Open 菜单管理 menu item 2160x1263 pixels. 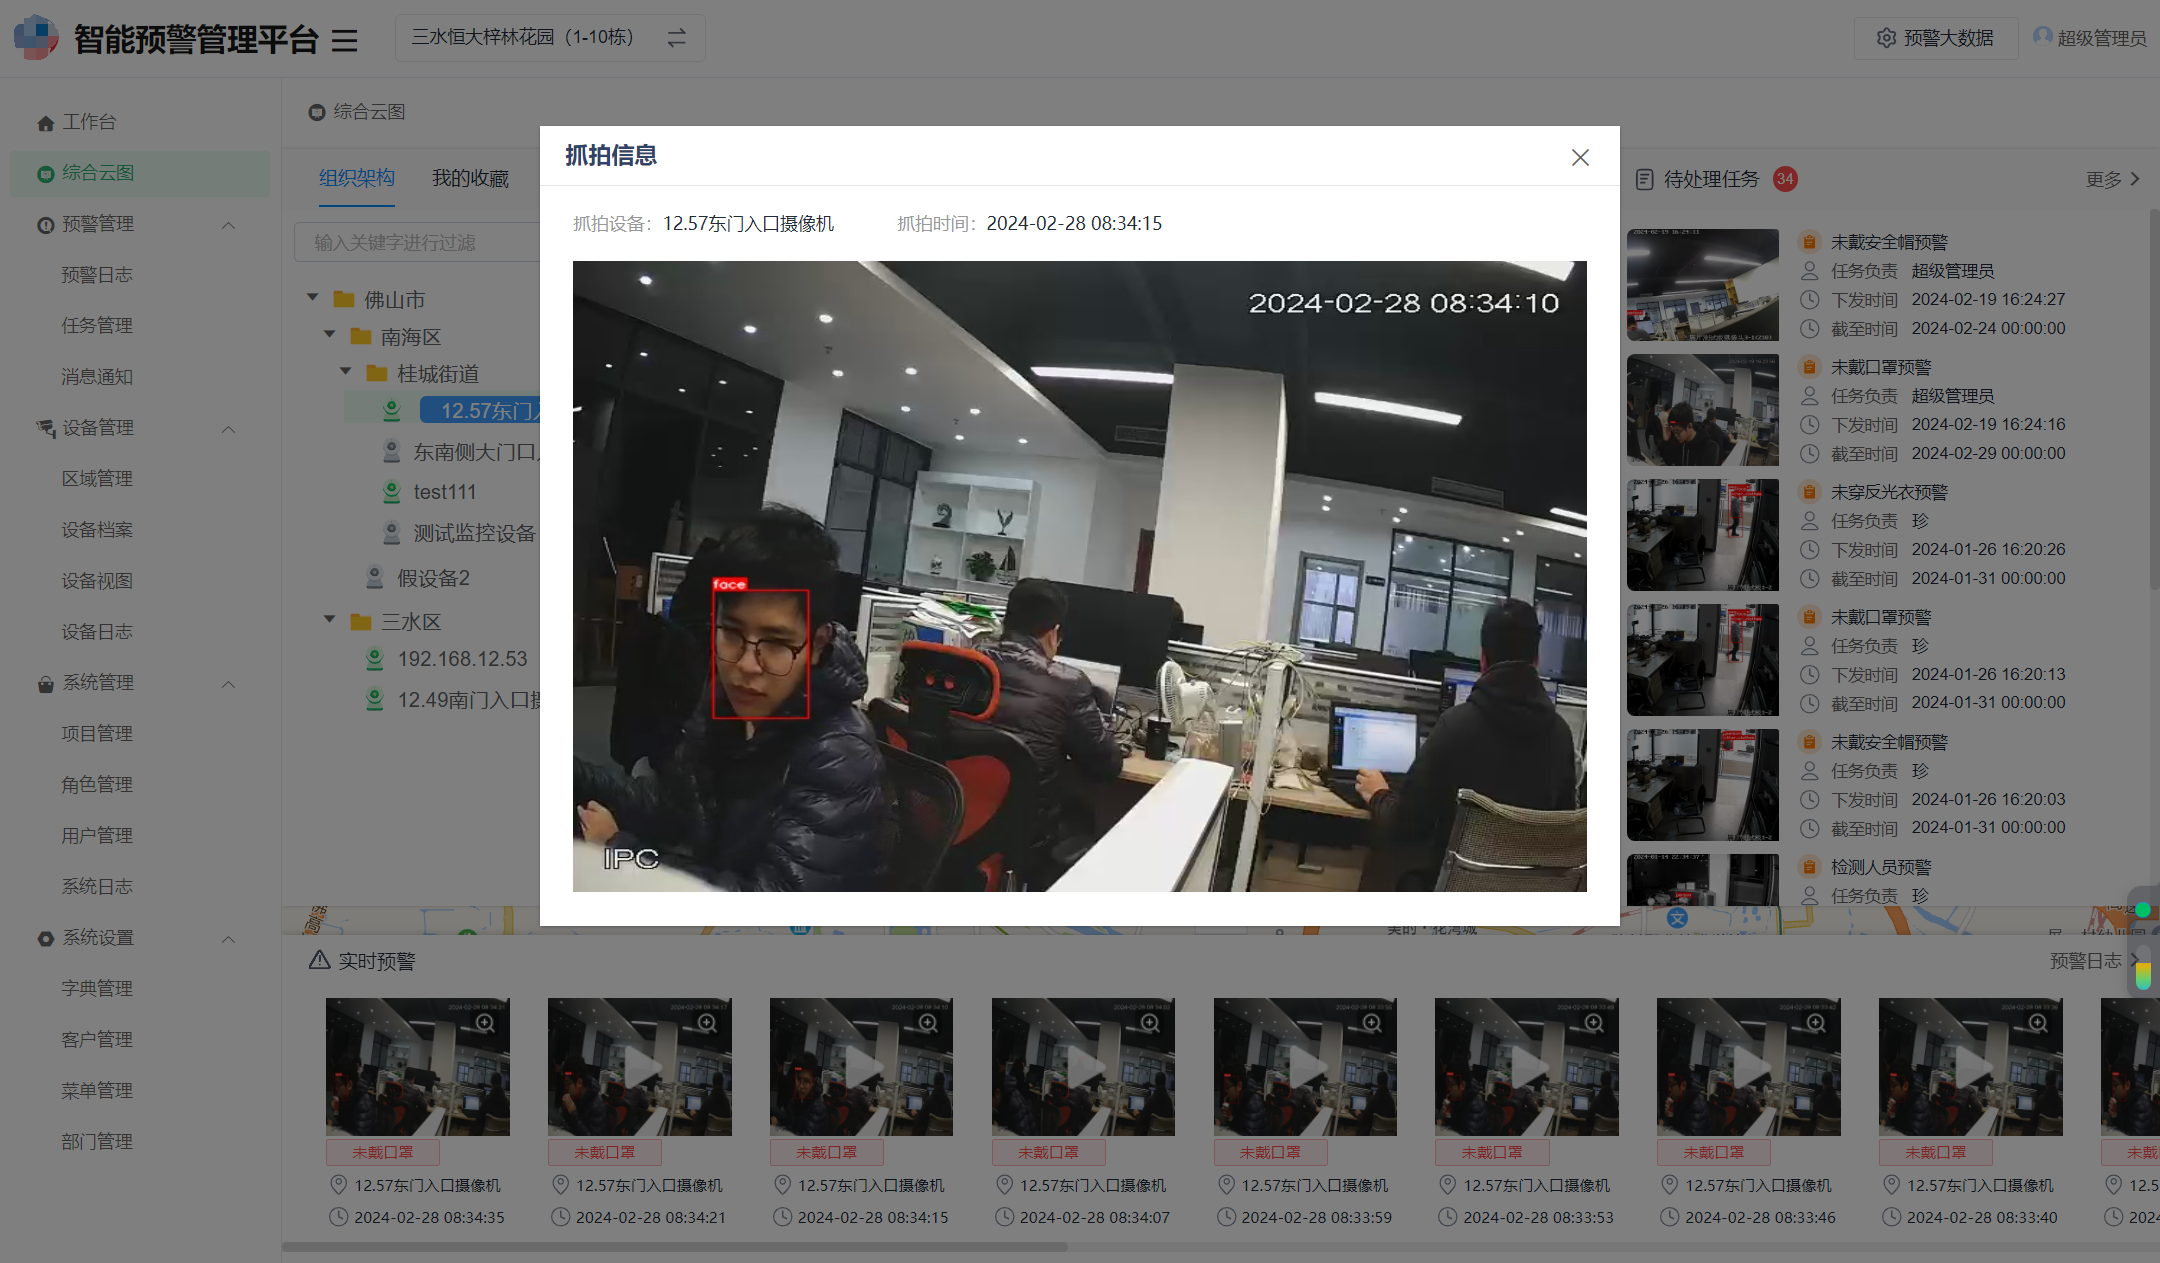click(97, 1091)
